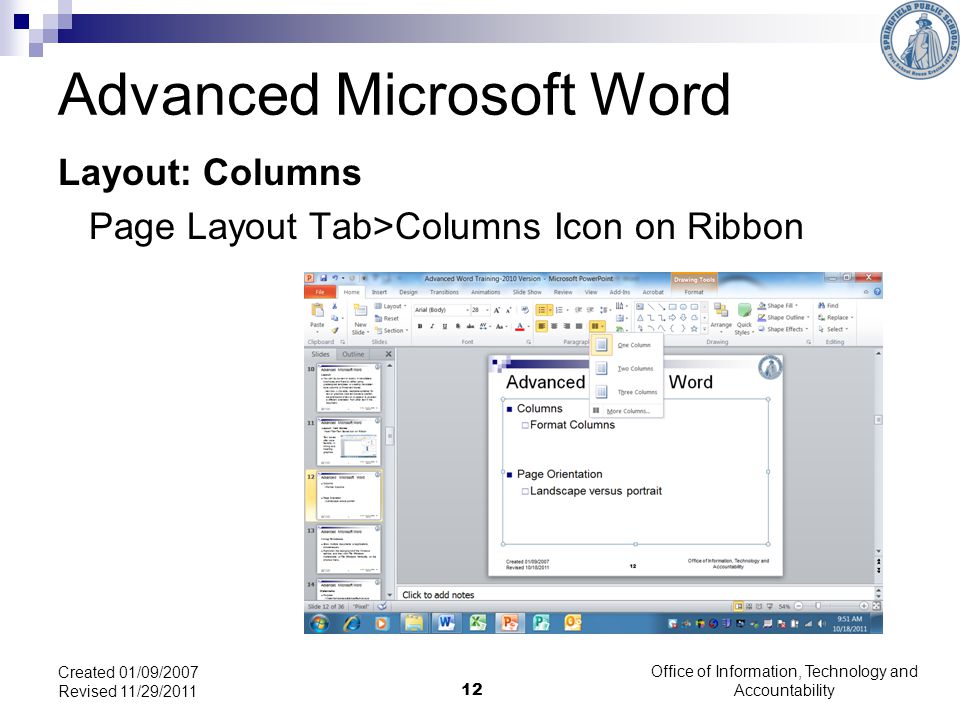Open Word from the taskbar
The height and width of the screenshot is (720, 960).
tap(446, 623)
